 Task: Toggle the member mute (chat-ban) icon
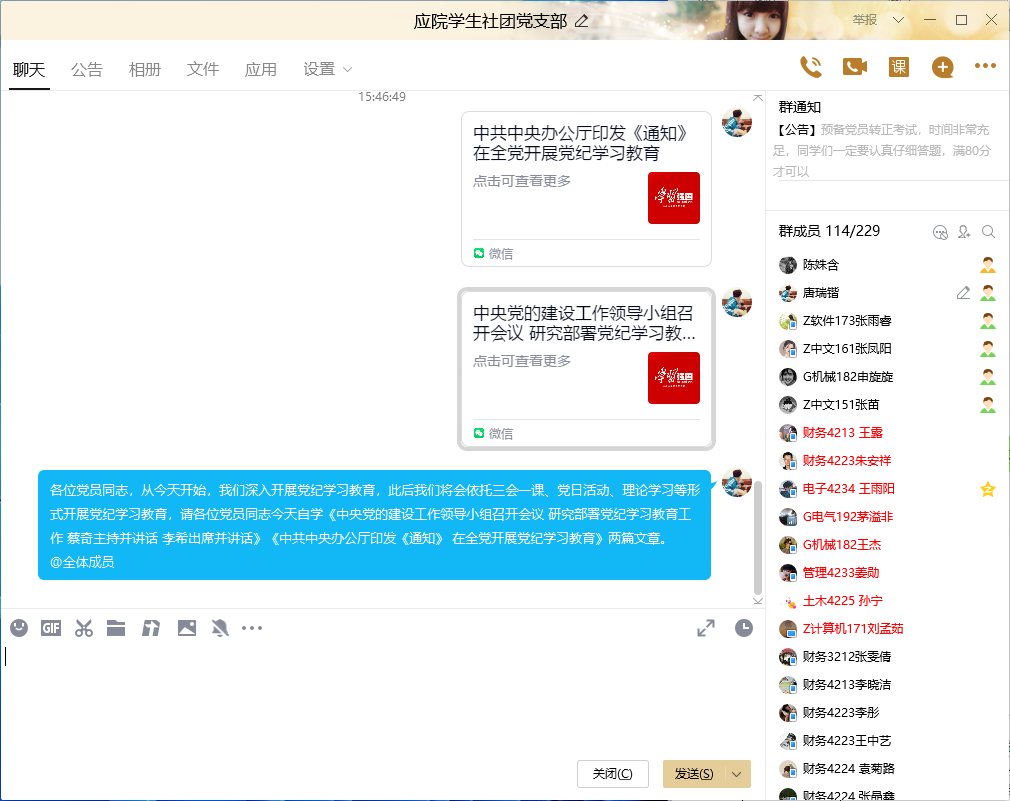pos(939,232)
